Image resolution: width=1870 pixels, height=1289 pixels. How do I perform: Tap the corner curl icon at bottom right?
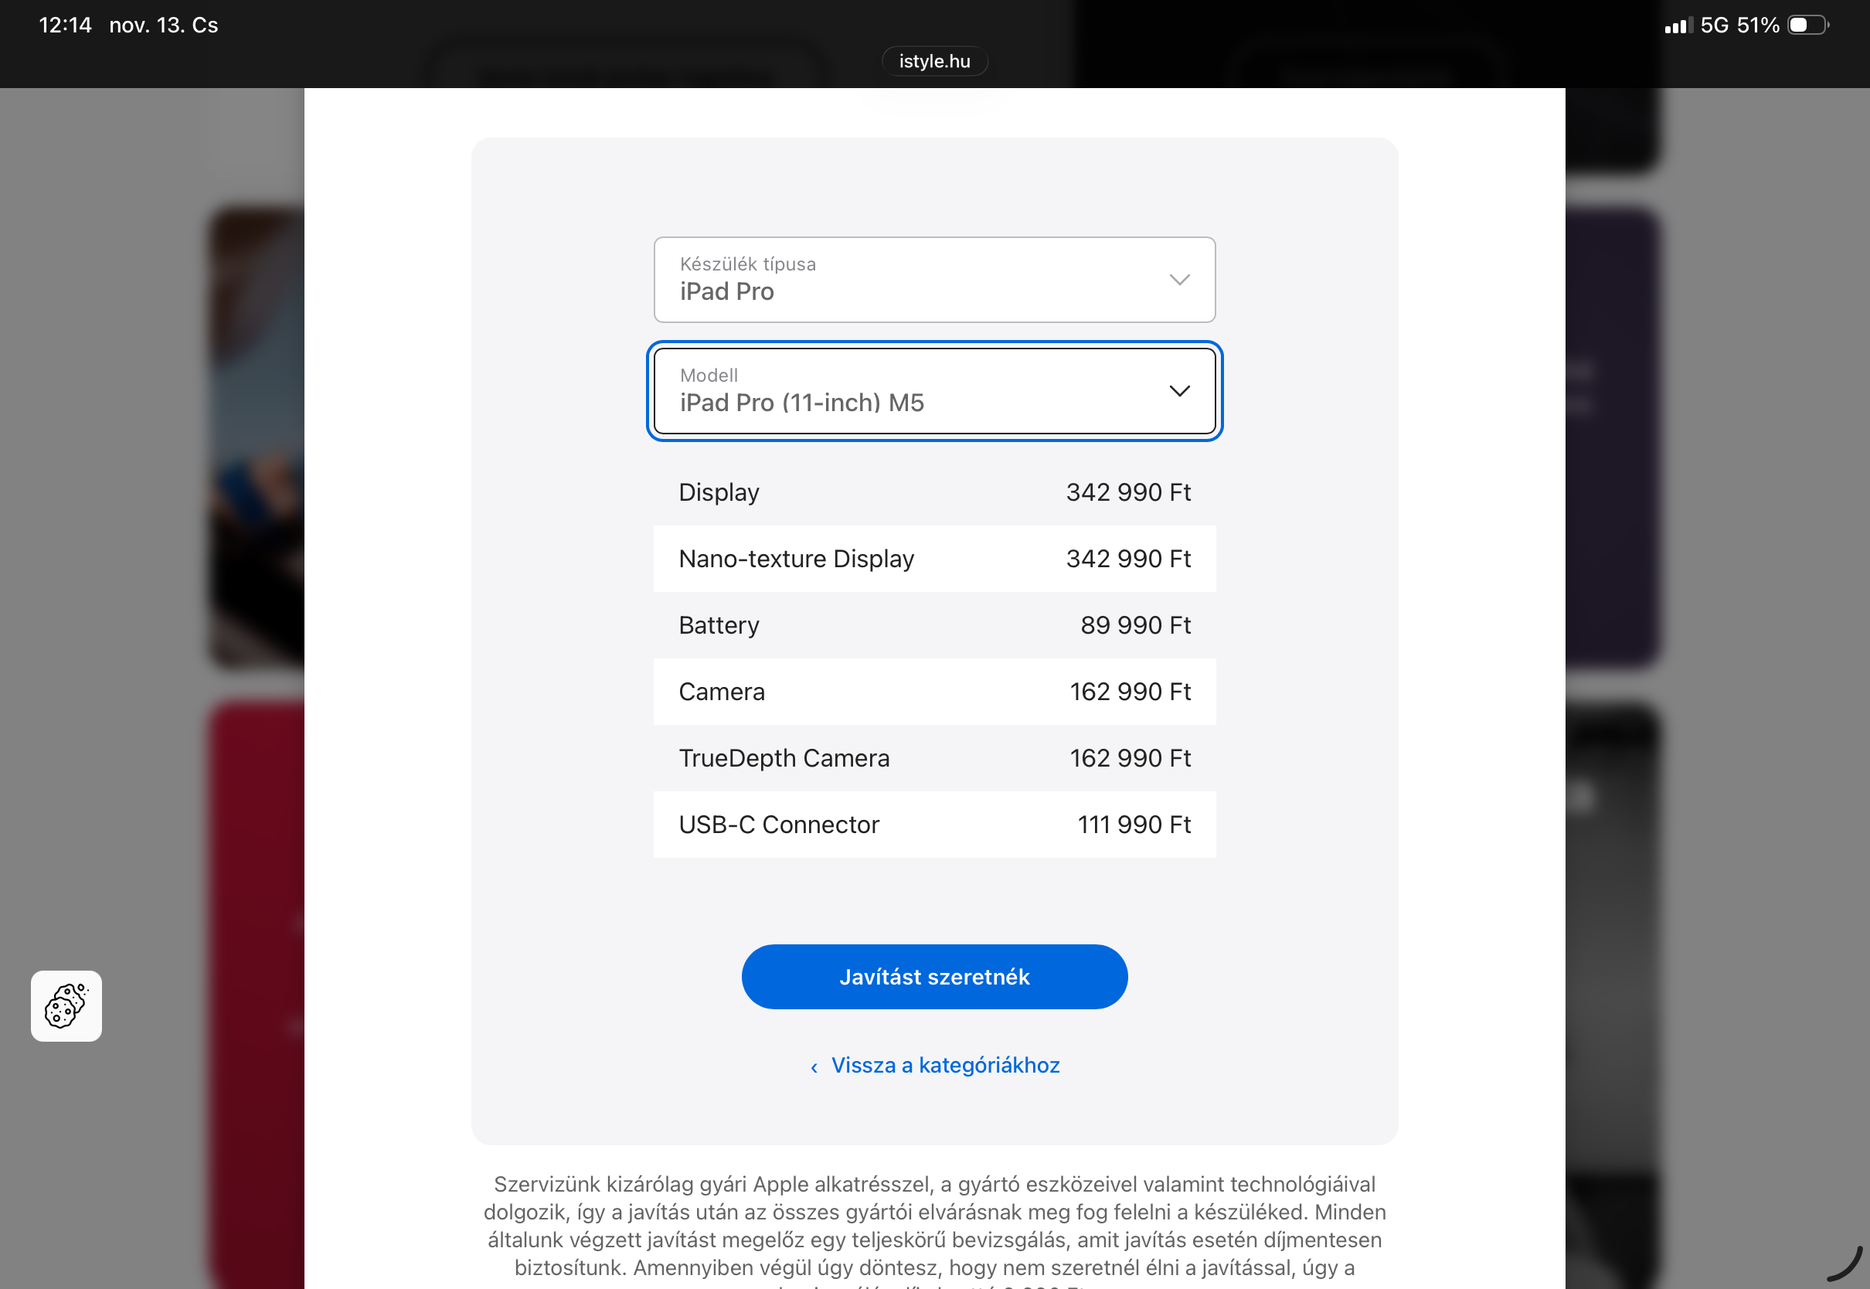[x=1845, y=1263]
